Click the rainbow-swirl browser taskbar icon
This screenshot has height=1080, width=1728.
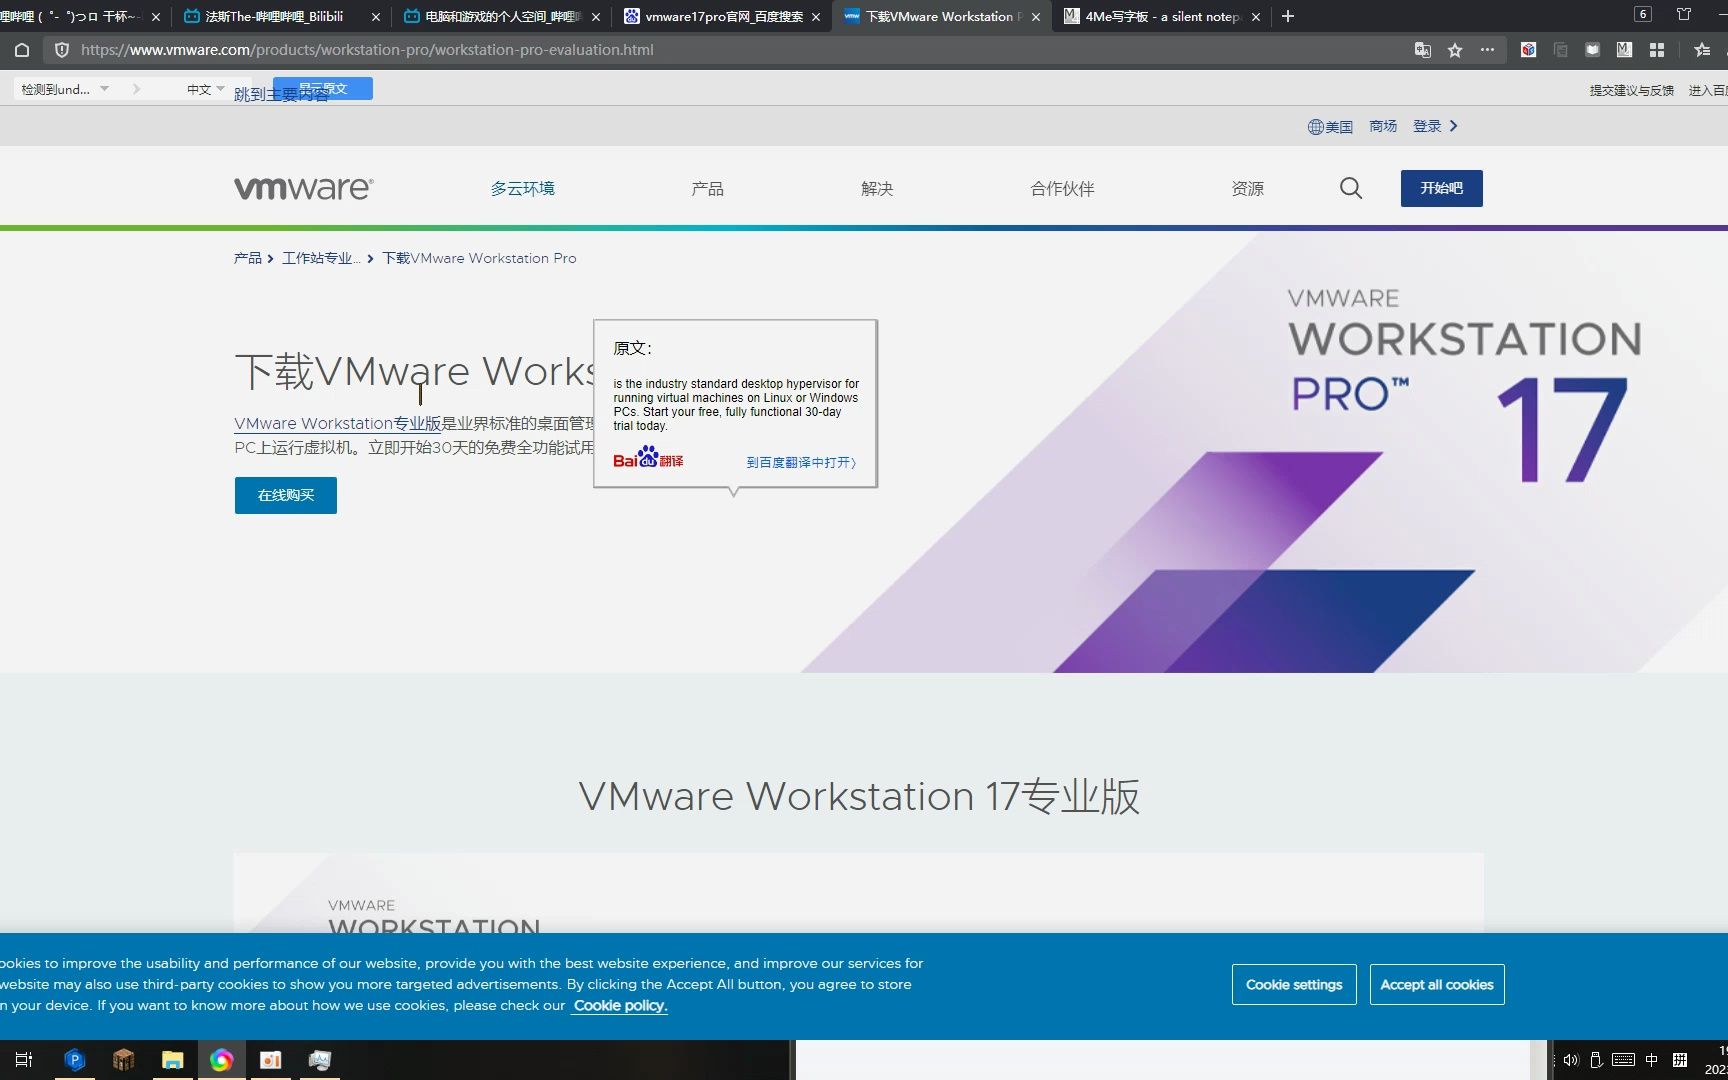[221, 1060]
